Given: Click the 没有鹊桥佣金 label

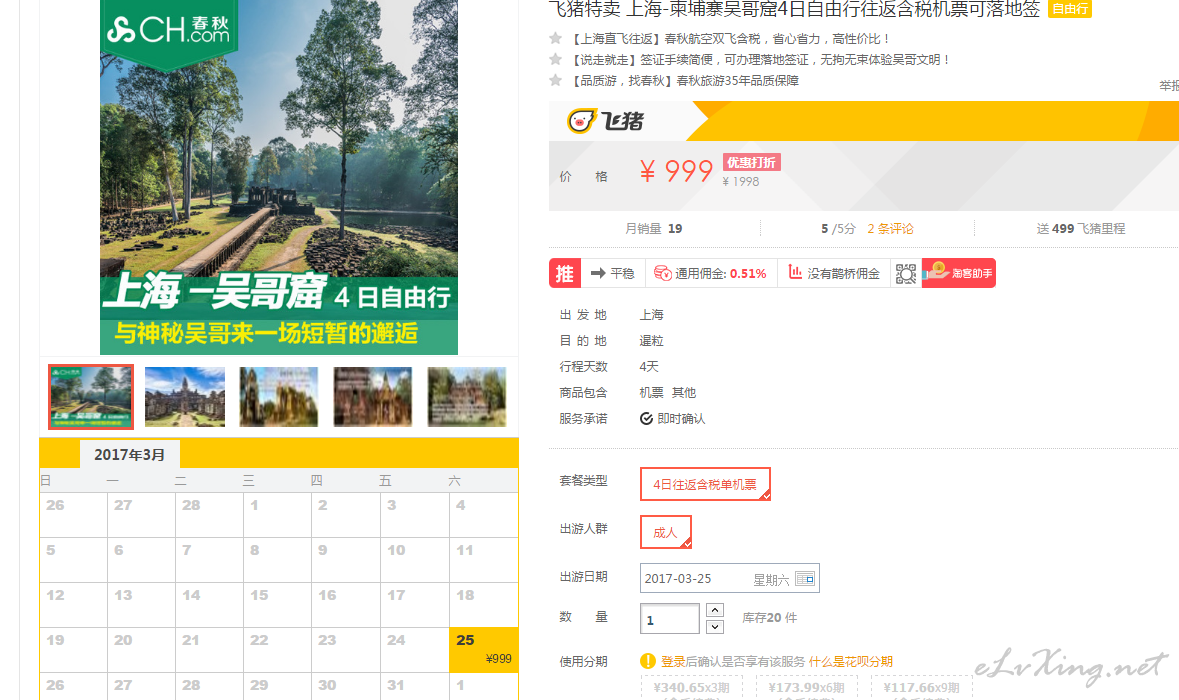Looking at the screenshot, I should click(844, 274).
